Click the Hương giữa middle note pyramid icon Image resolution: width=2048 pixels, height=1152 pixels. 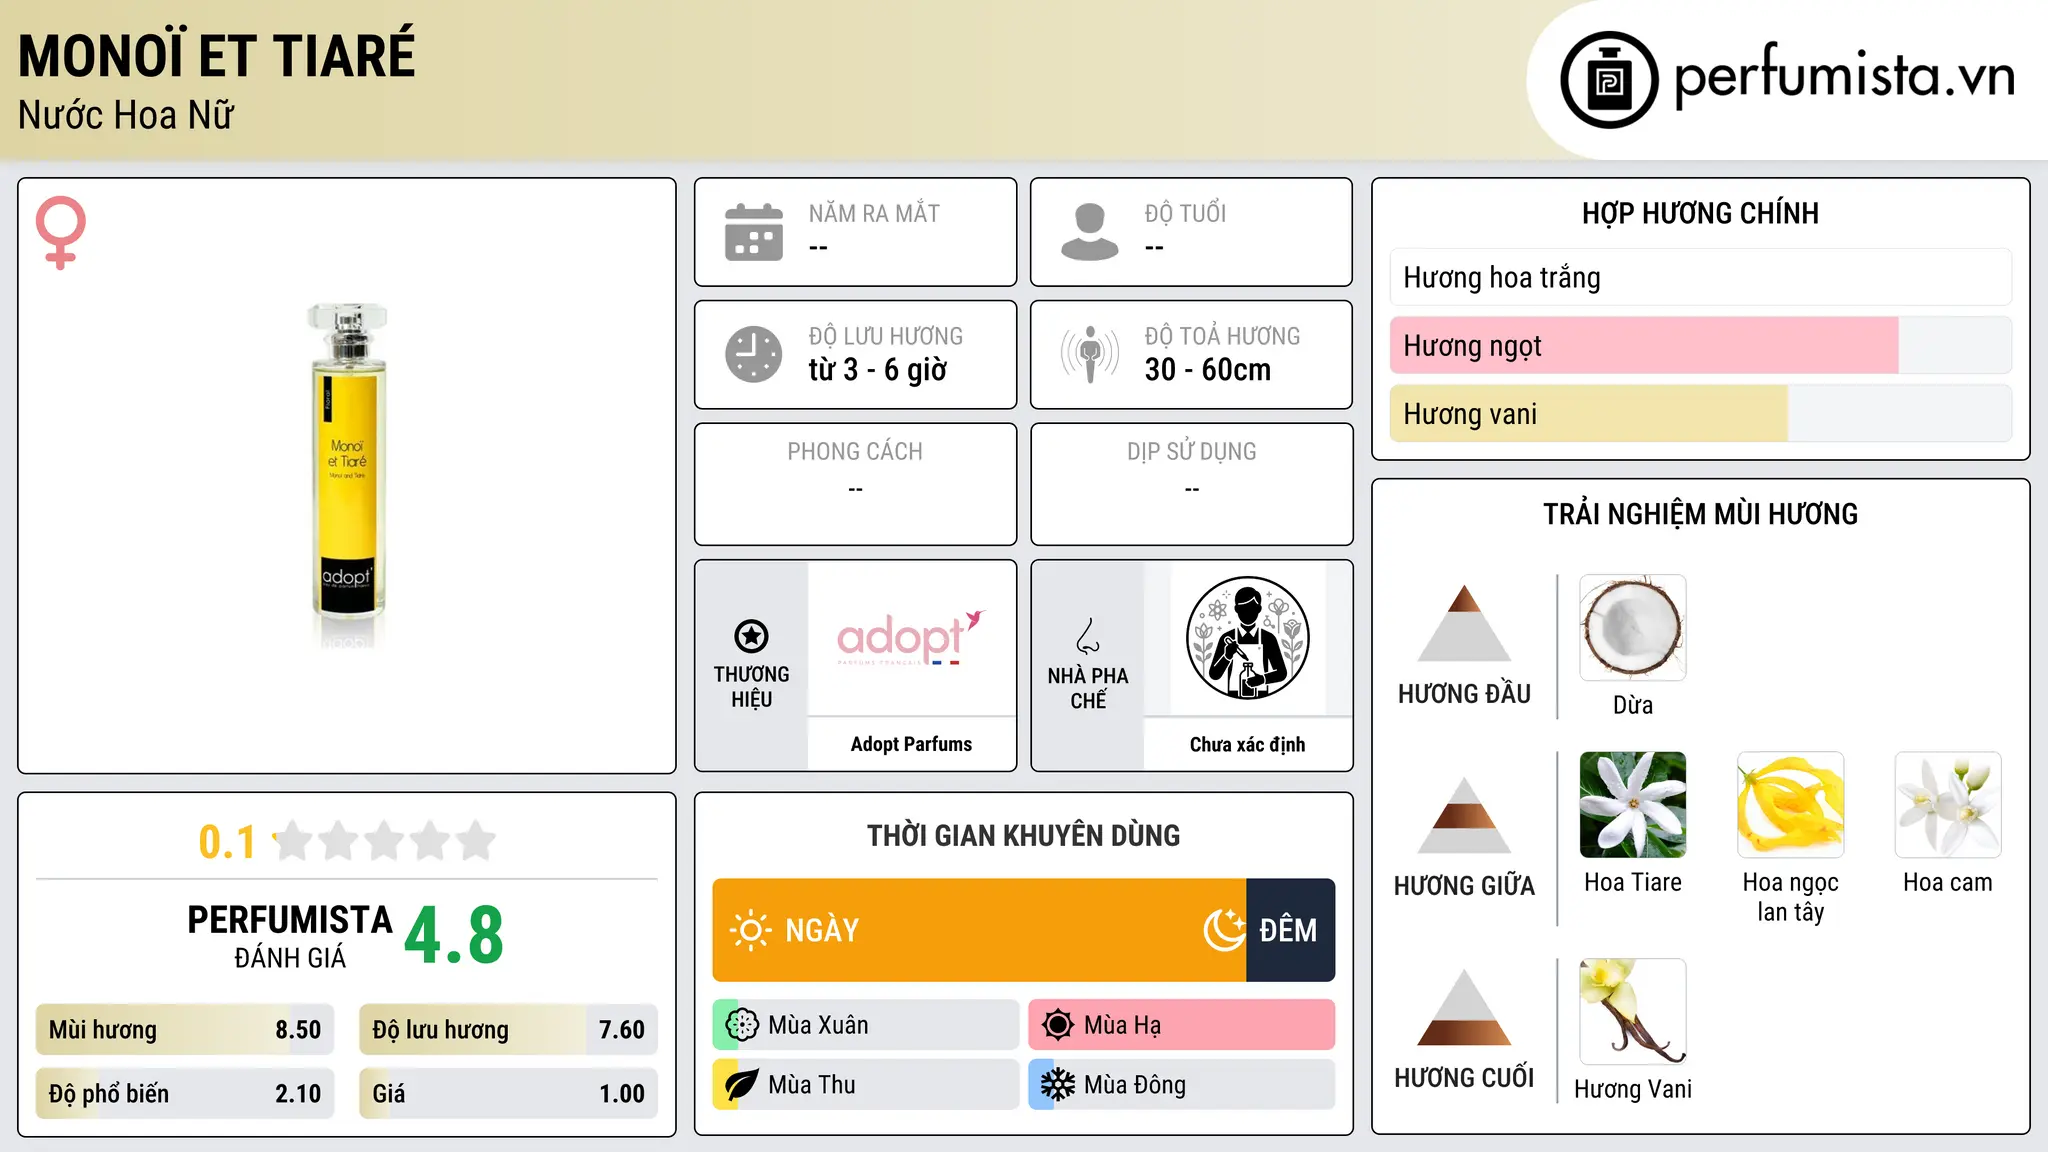point(1465,815)
